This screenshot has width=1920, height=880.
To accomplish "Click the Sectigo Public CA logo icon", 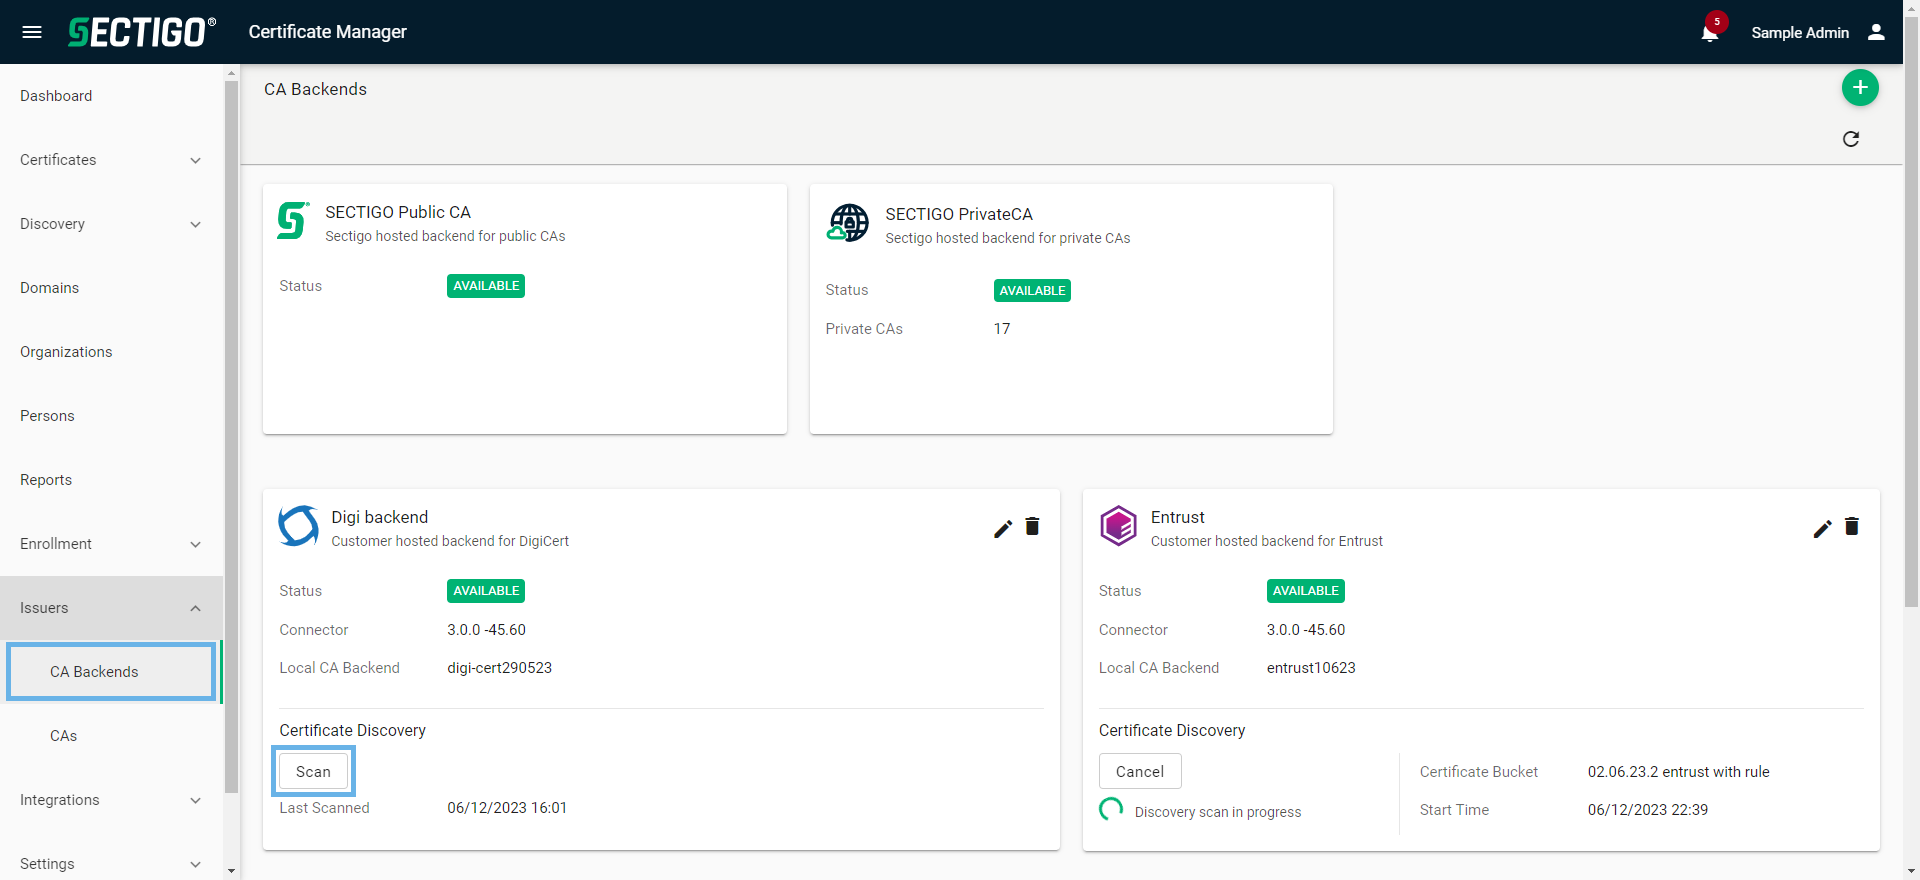I will pyautogui.click(x=293, y=220).
